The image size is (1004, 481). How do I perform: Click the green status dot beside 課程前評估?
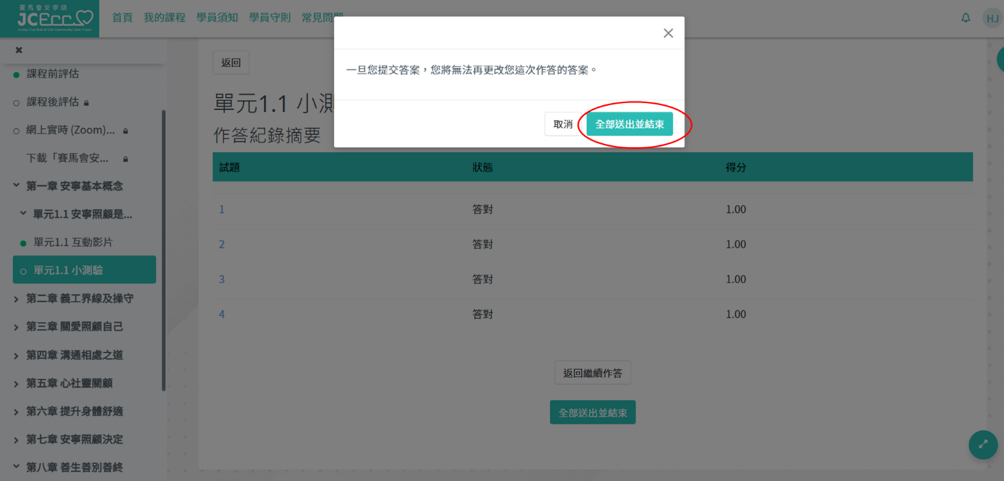tap(16, 75)
